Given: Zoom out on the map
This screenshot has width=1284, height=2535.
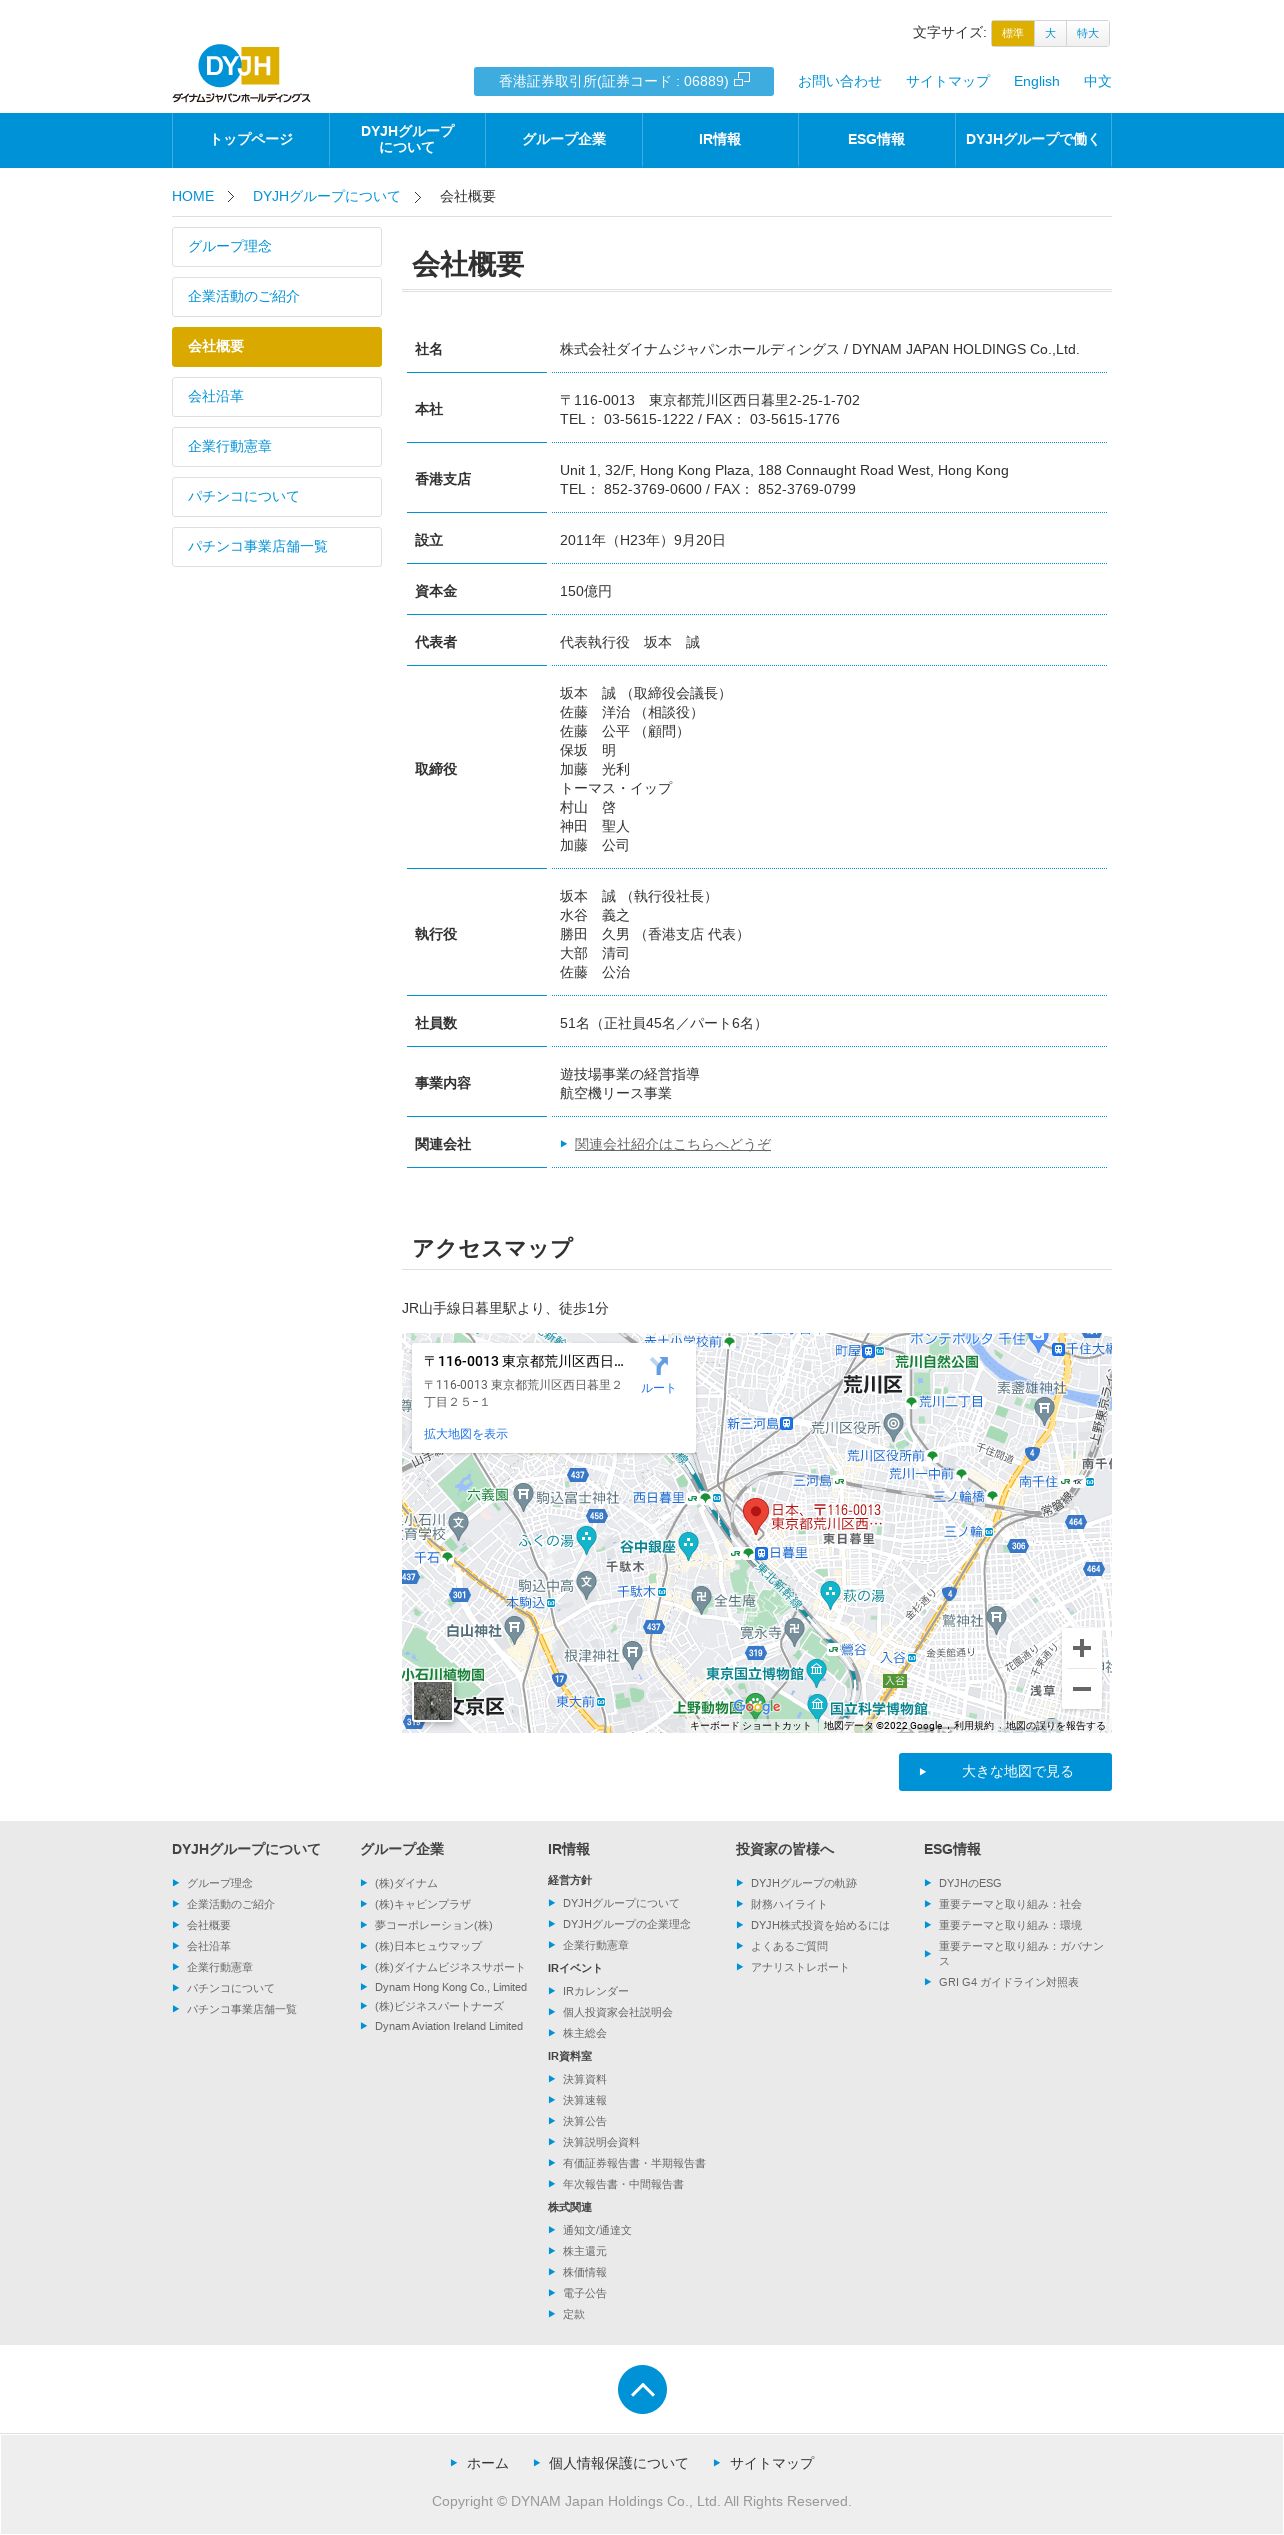Looking at the screenshot, I should (1081, 1689).
